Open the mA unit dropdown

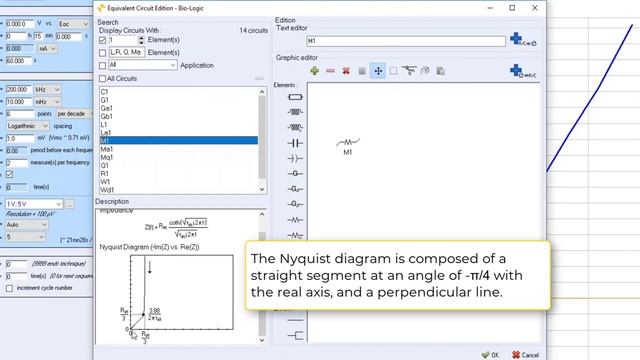pyautogui.click(x=47, y=49)
